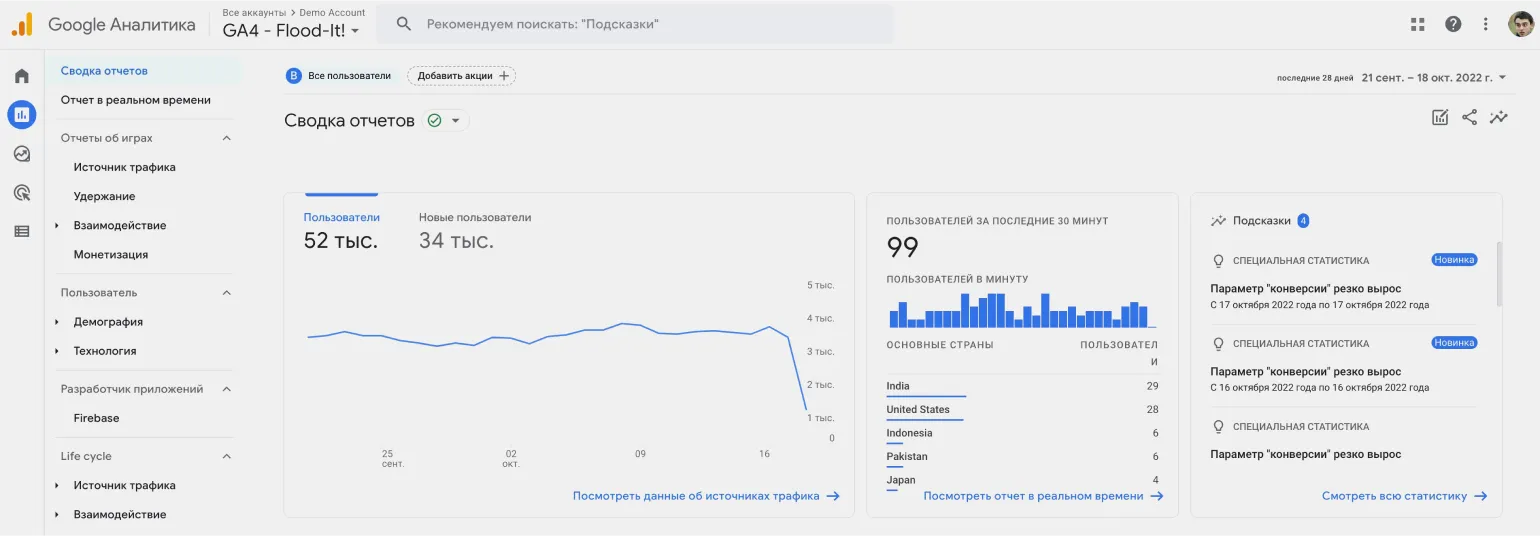Click the Customize report icon

[1440, 117]
